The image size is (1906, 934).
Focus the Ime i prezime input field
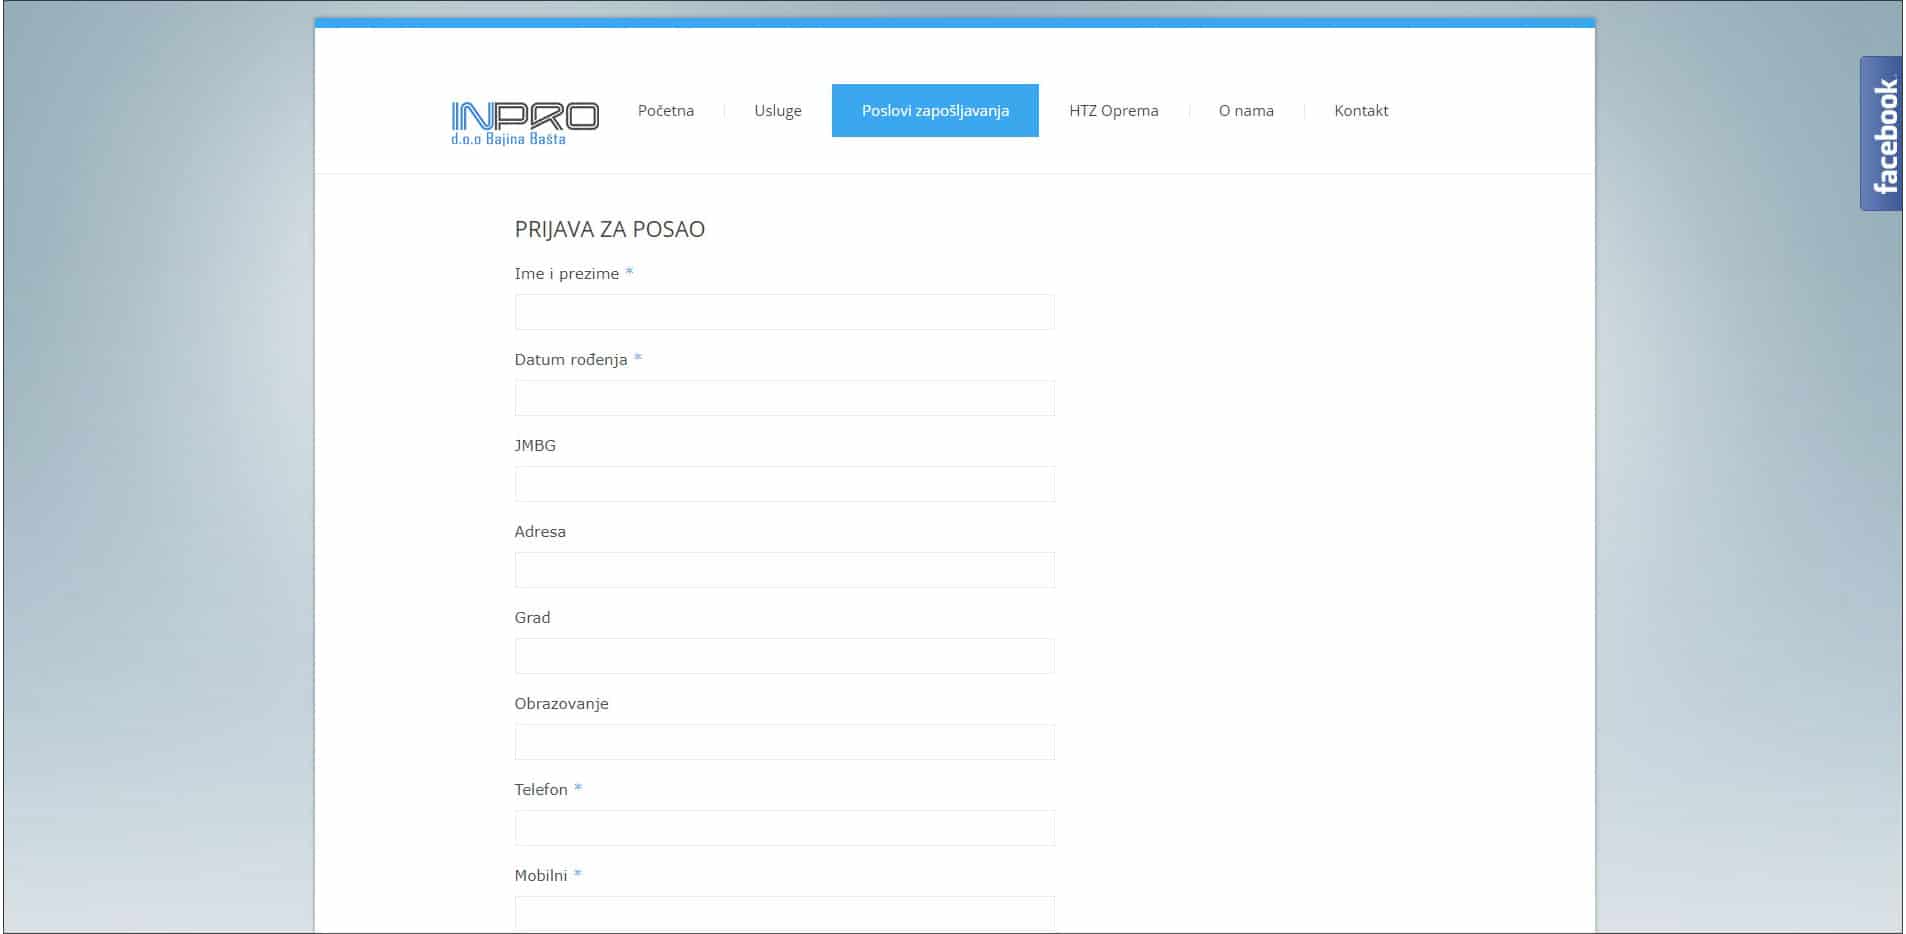click(784, 312)
